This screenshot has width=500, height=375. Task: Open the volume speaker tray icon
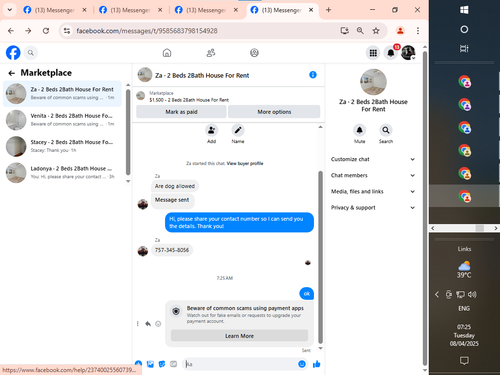(x=472, y=294)
